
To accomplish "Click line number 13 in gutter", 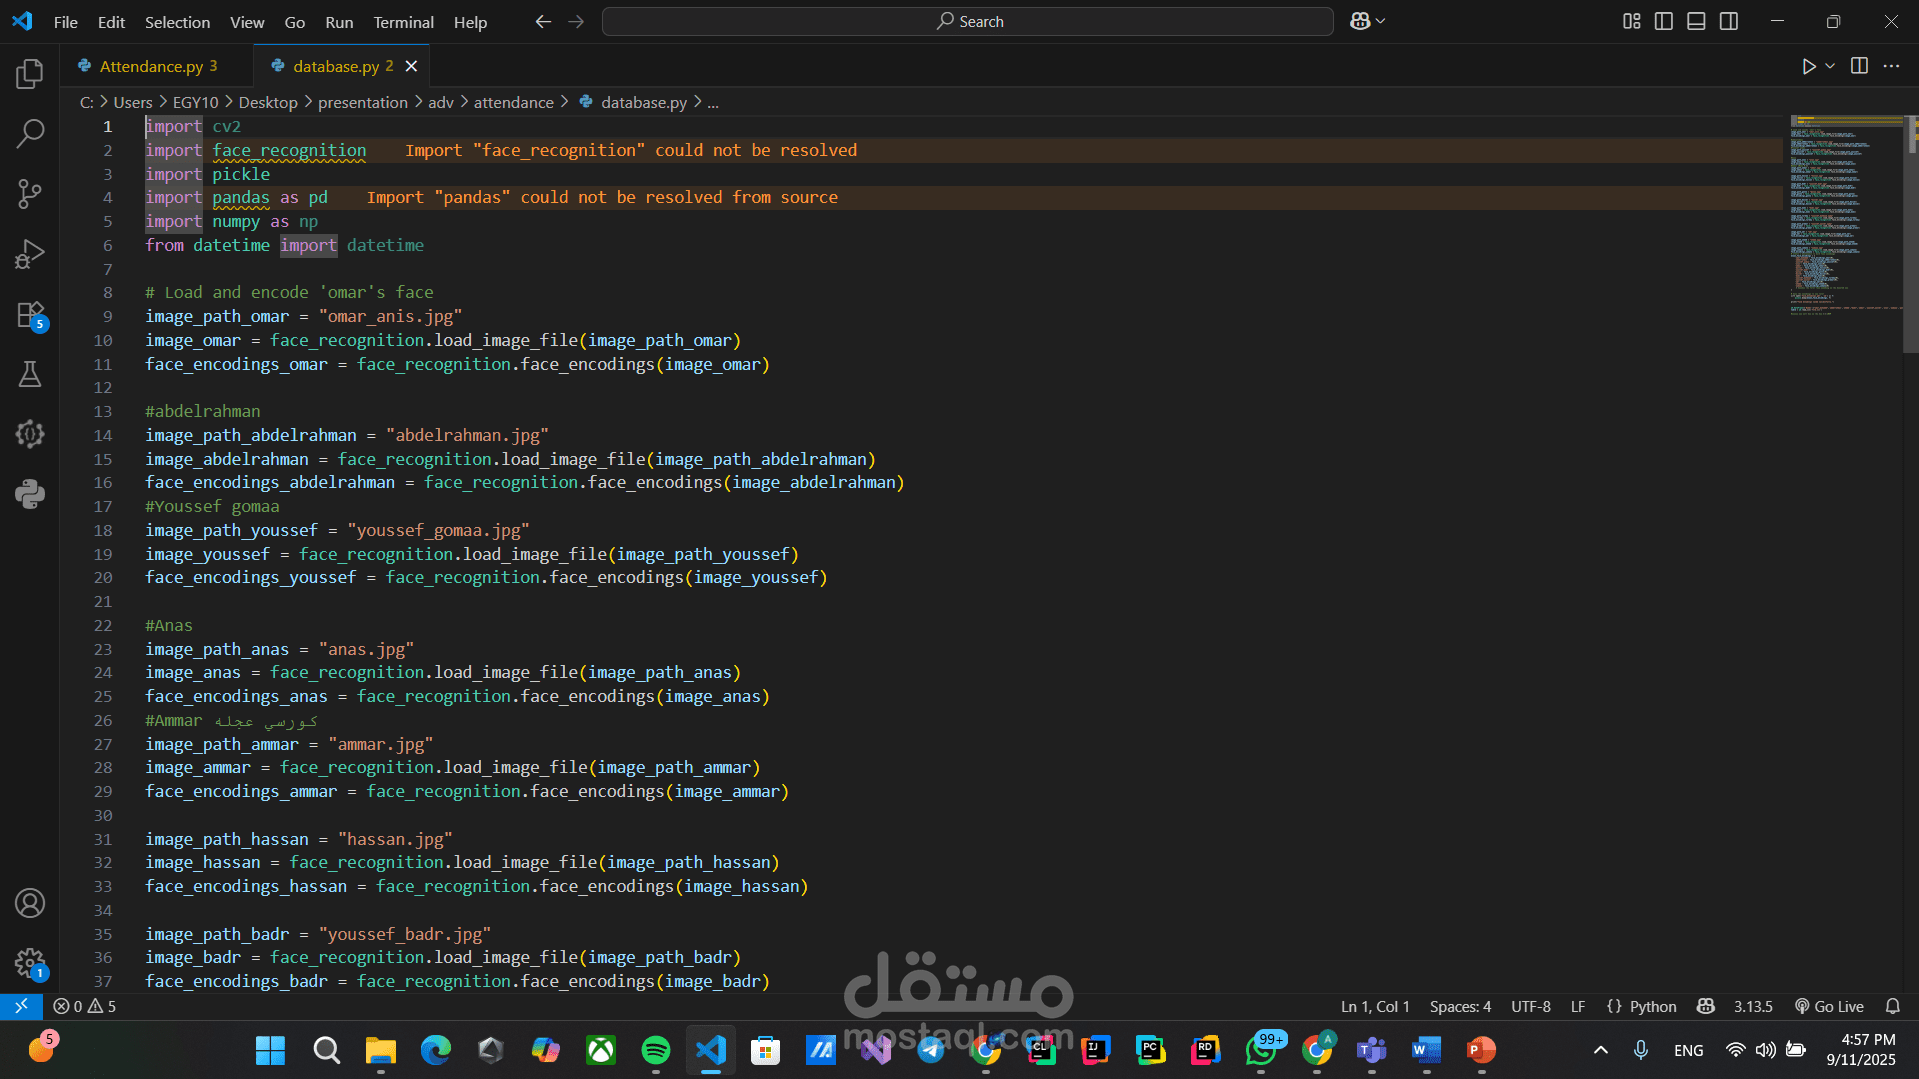I will pos(103,411).
